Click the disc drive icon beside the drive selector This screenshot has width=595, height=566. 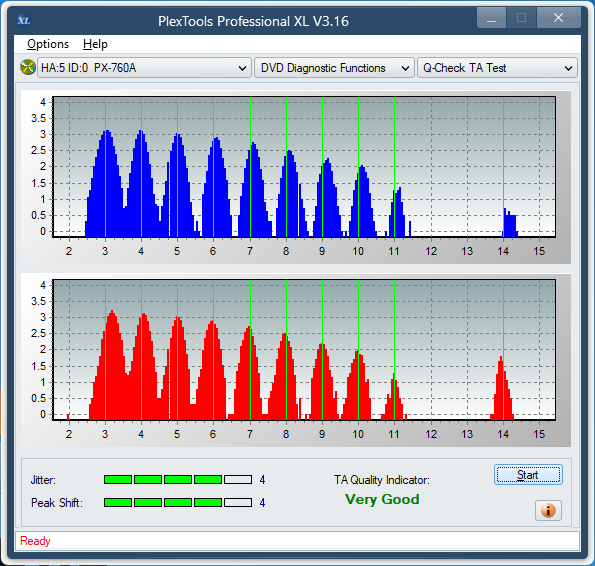28,68
